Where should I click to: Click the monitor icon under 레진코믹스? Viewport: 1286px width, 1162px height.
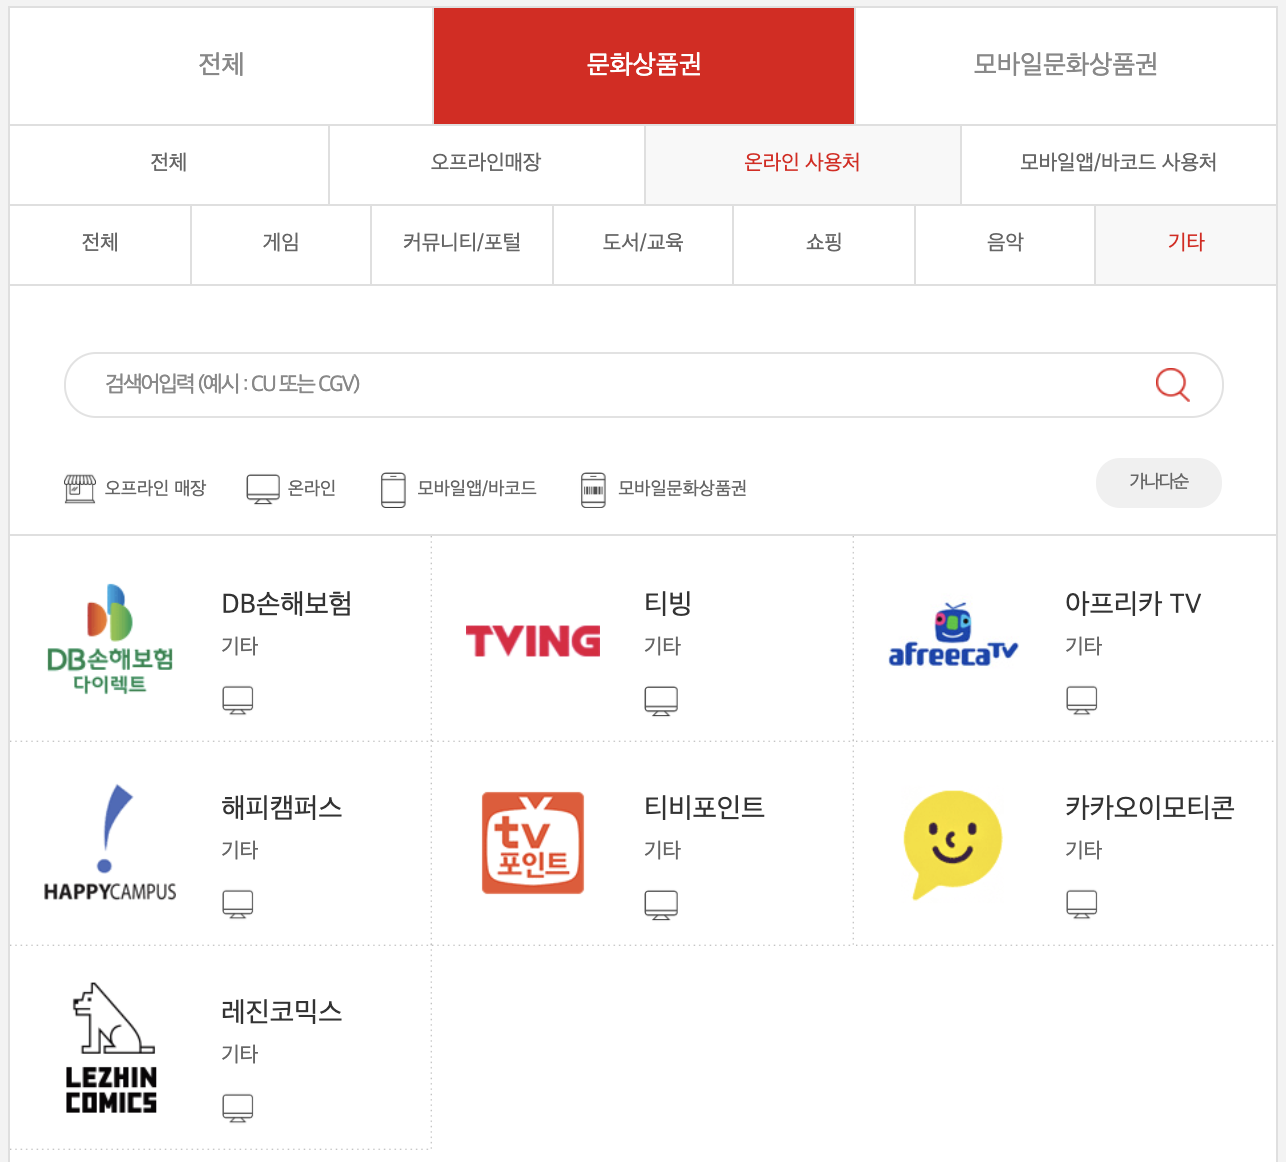237,1107
